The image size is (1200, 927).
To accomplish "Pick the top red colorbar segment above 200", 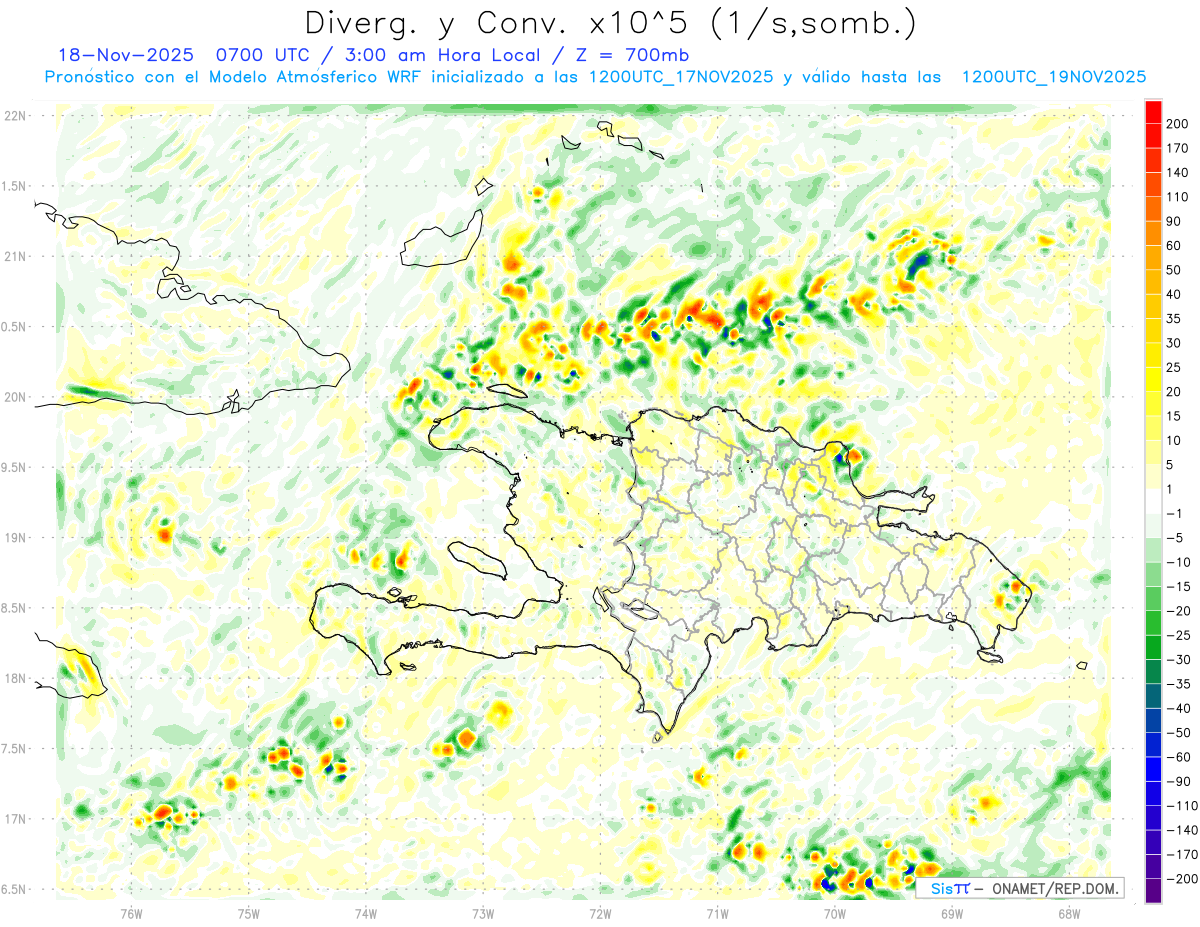I will pyautogui.click(x=1153, y=113).
